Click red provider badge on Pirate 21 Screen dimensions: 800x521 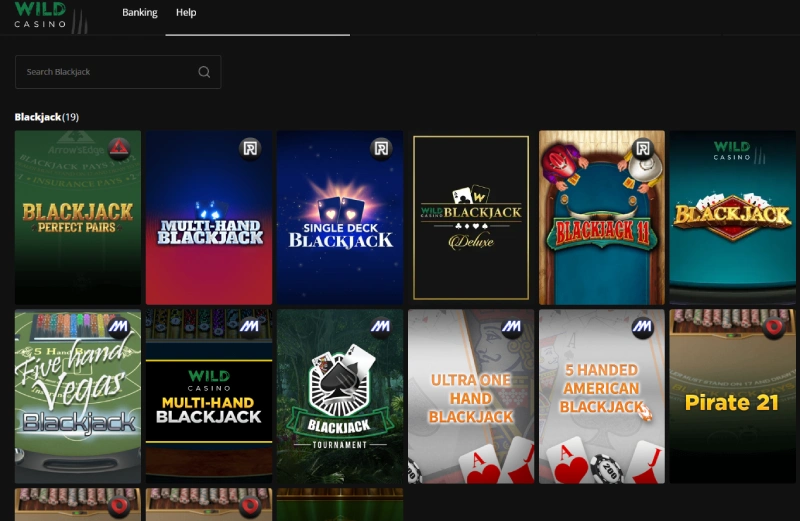pos(774,327)
